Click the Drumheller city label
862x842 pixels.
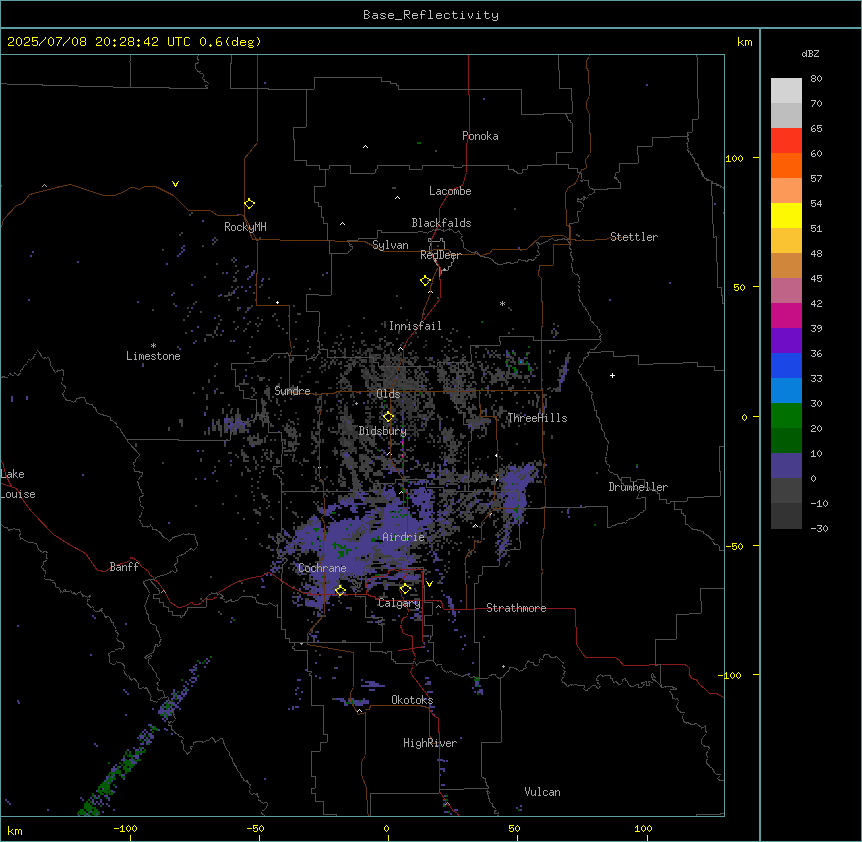638,487
